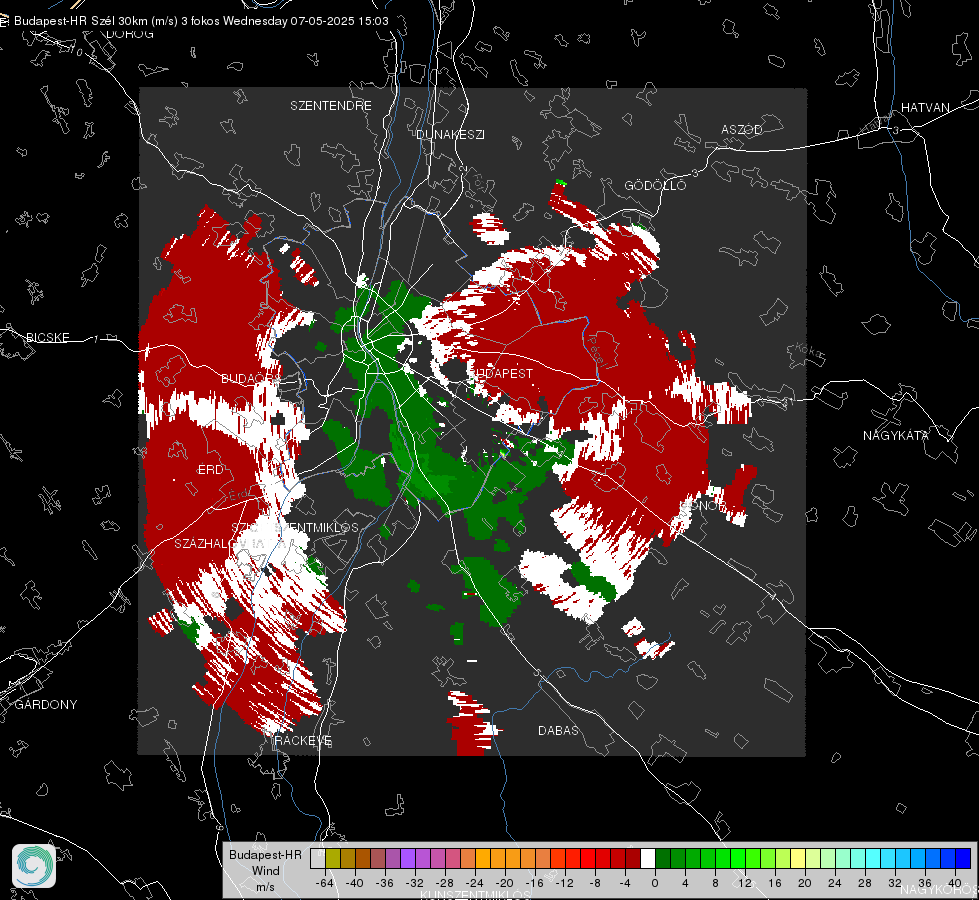Click the DABAS city label

pyautogui.click(x=558, y=730)
